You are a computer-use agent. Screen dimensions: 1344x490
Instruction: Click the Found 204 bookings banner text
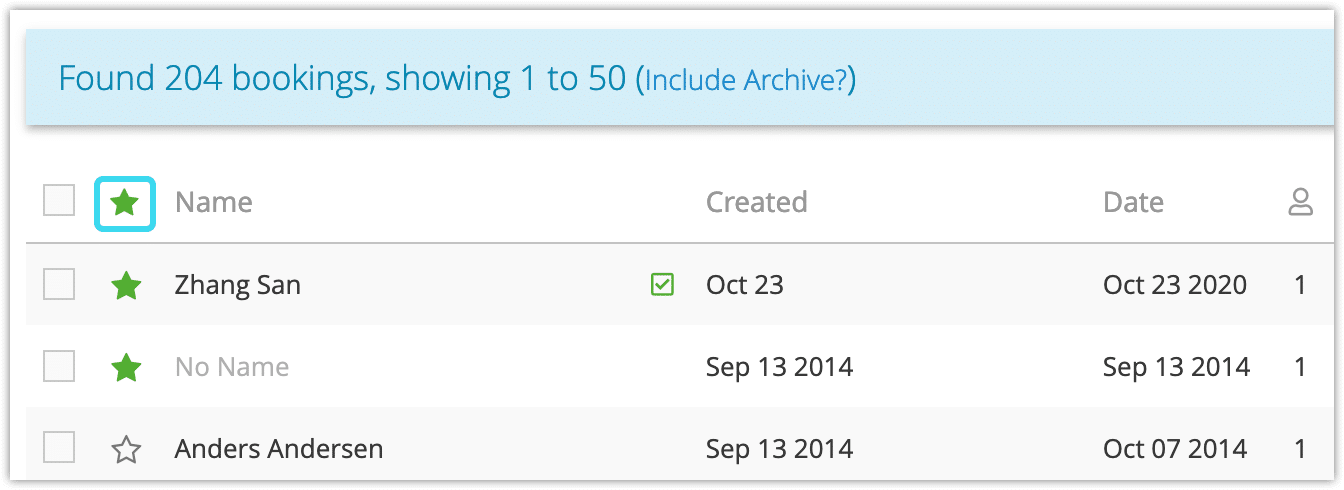[342, 78]
